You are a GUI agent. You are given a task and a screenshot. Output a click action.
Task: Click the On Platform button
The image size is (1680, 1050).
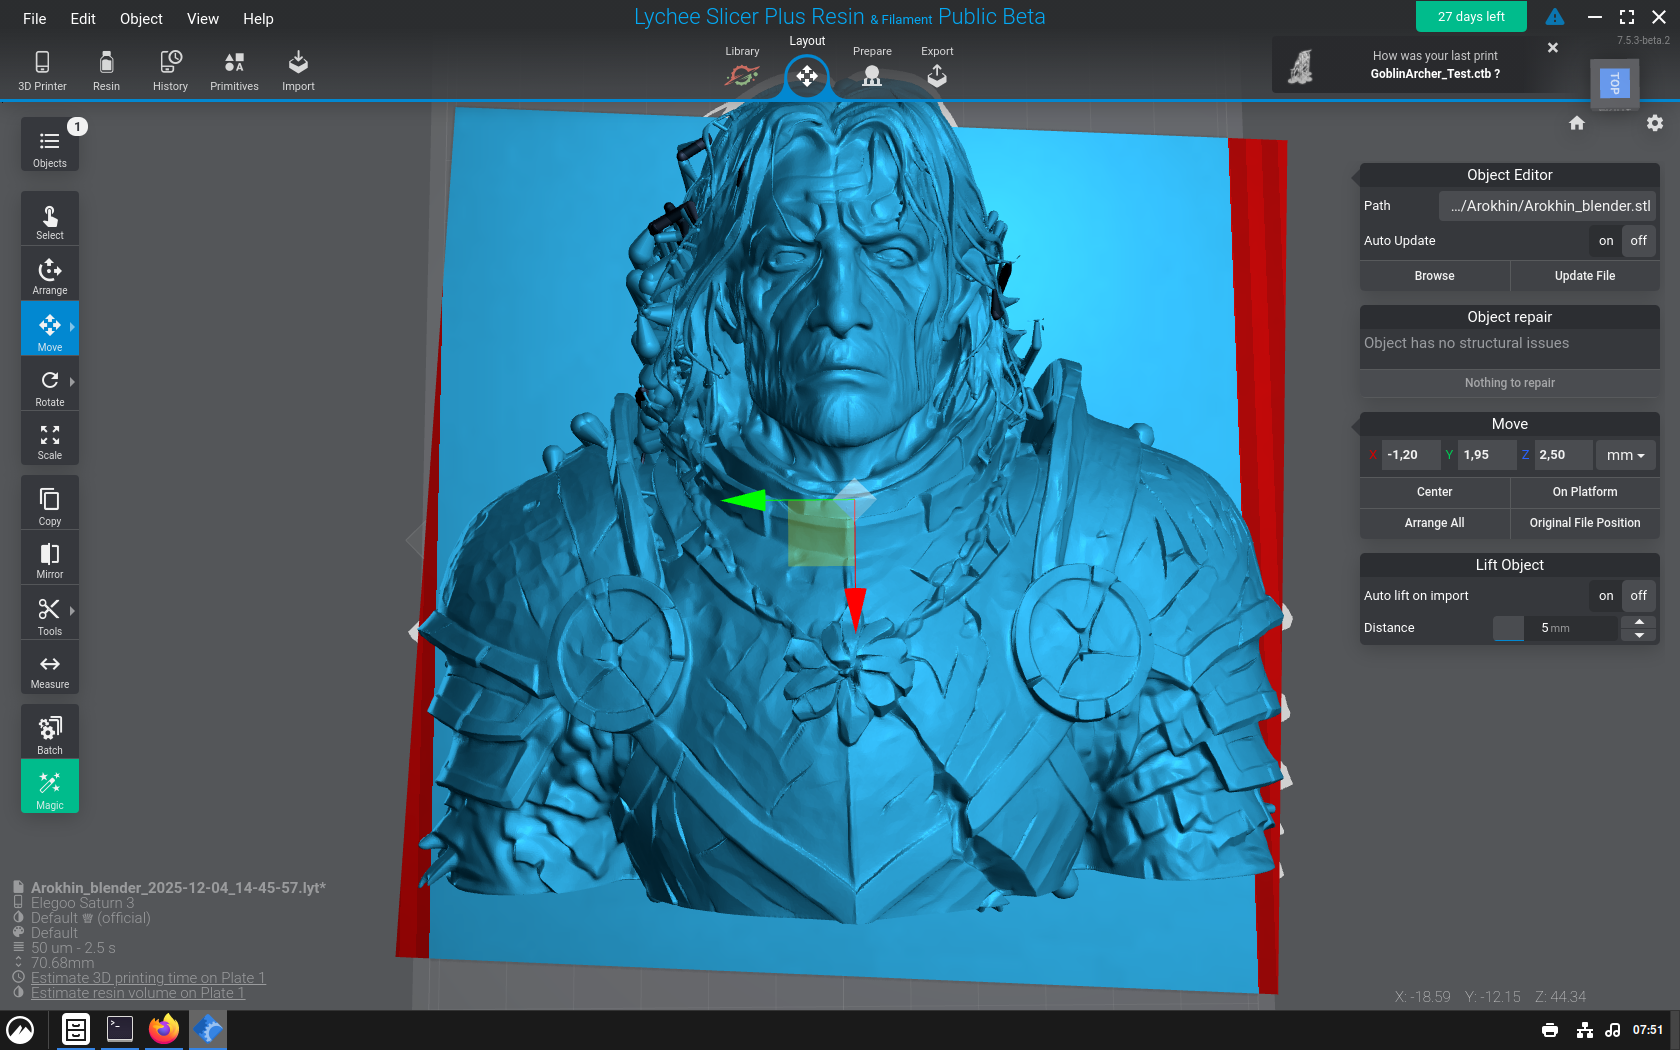tap(1585, 492)
